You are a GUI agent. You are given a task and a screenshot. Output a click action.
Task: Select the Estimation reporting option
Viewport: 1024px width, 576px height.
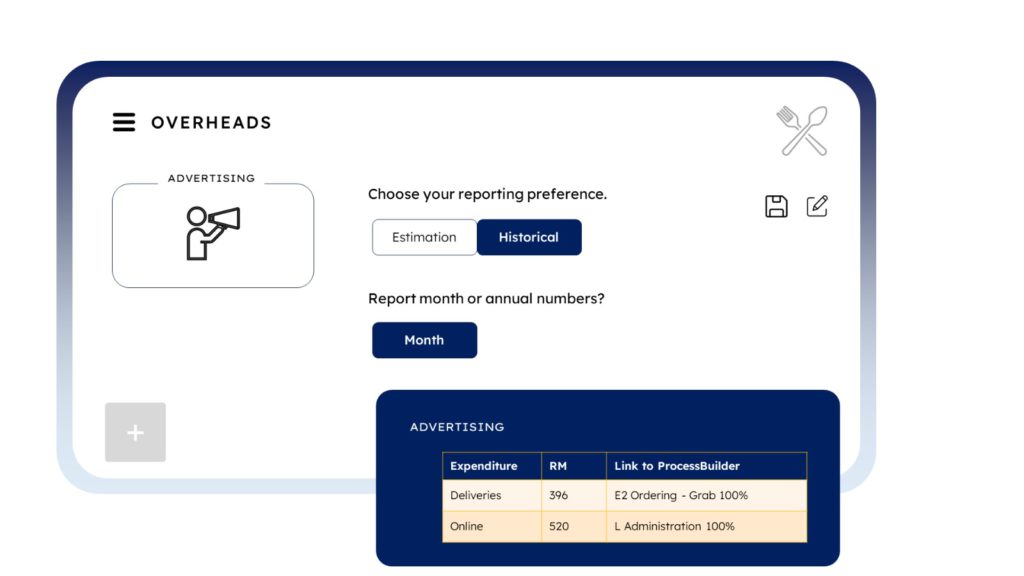424,237
